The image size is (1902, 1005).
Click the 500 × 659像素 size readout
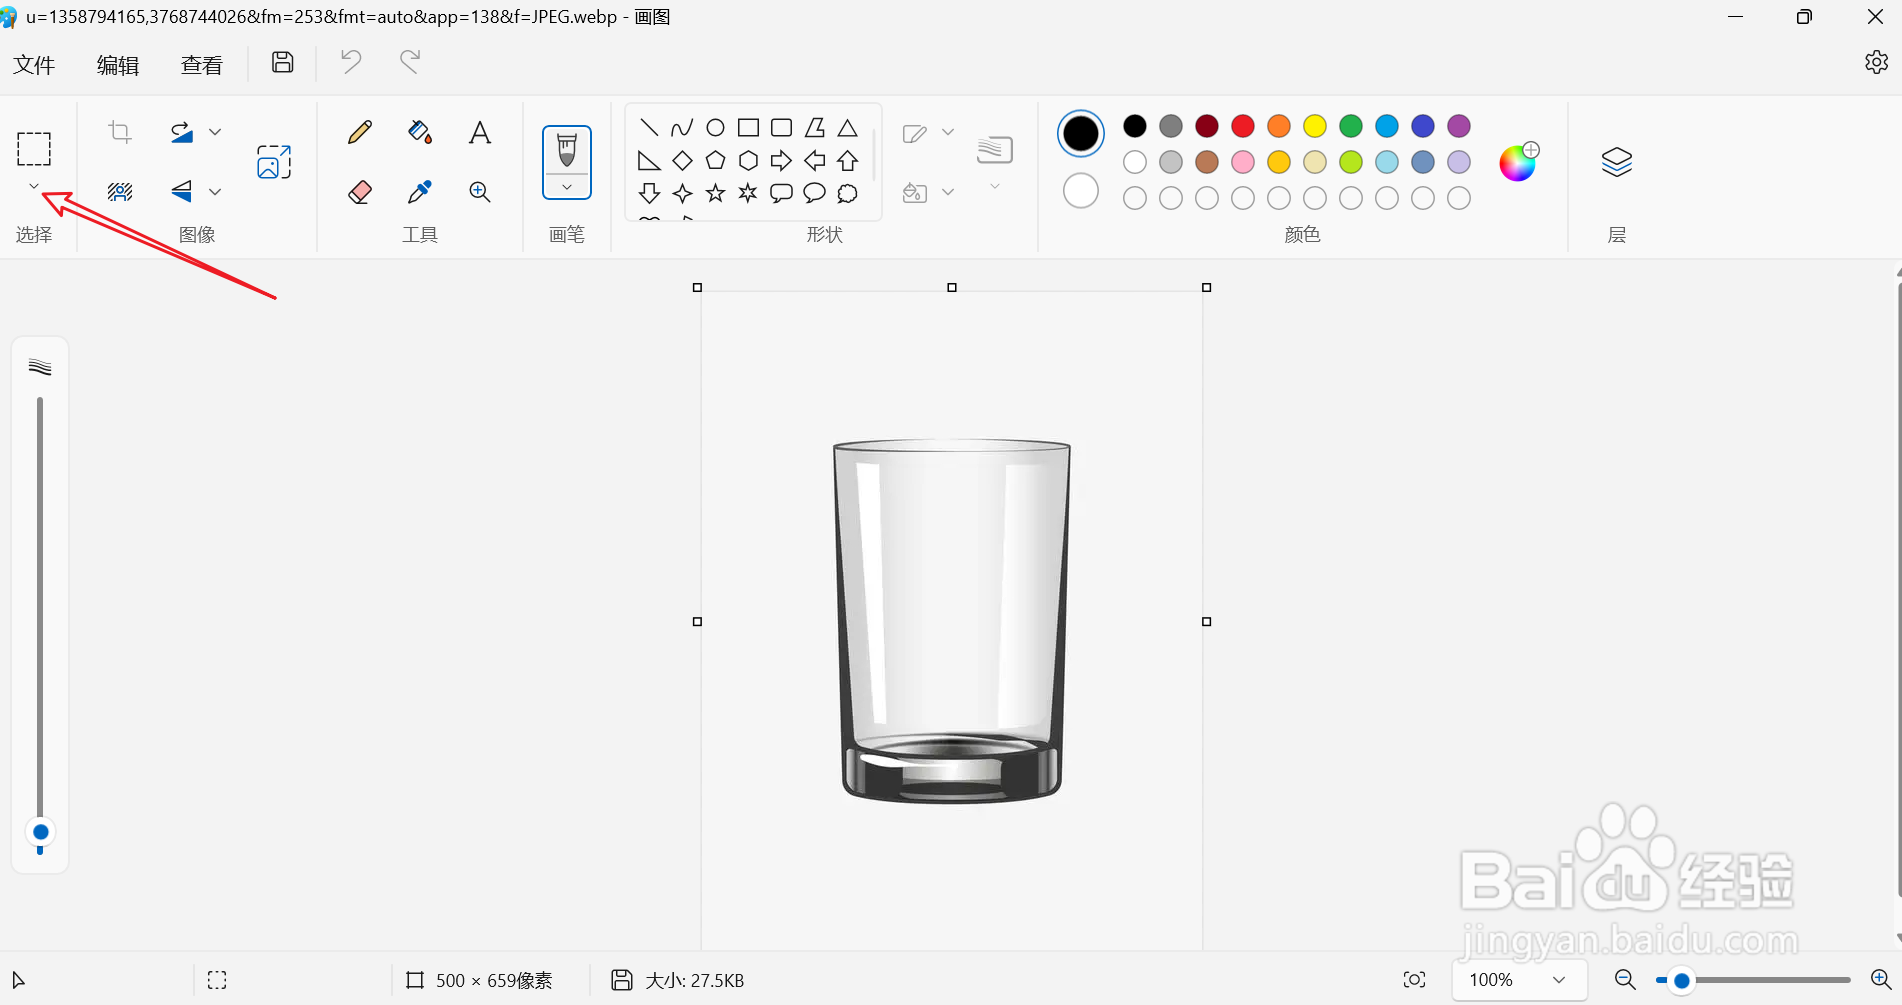494,981
